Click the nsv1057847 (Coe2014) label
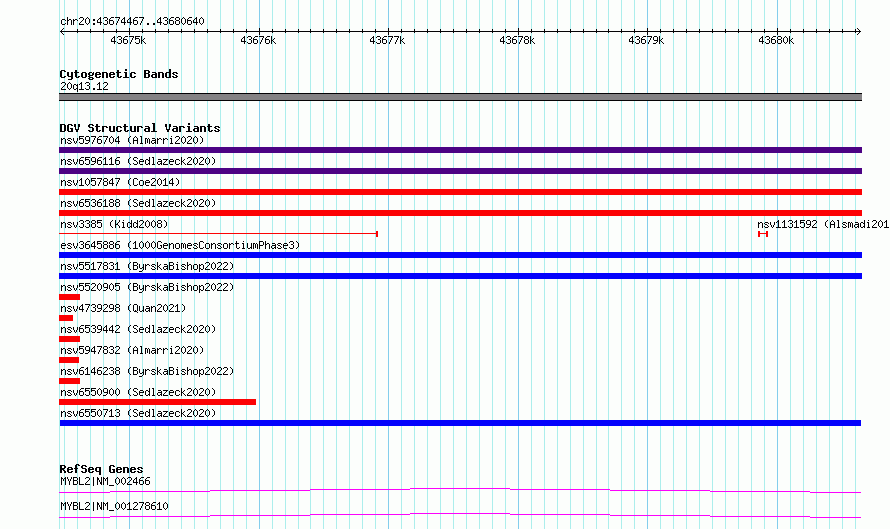This screenshot has width=890, height=529. (x=120, y=182)
